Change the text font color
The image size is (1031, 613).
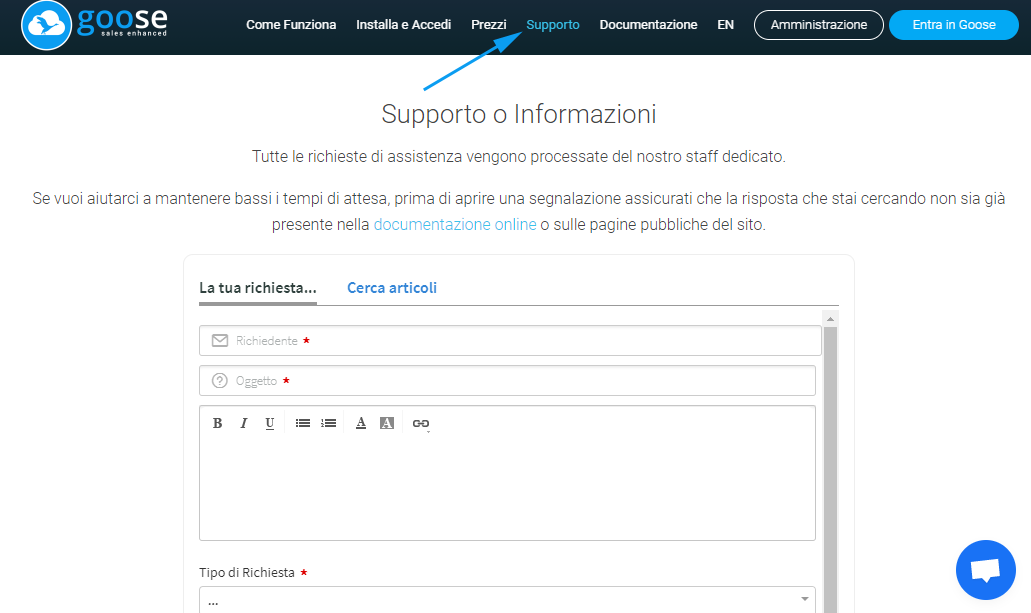[360, 423]
